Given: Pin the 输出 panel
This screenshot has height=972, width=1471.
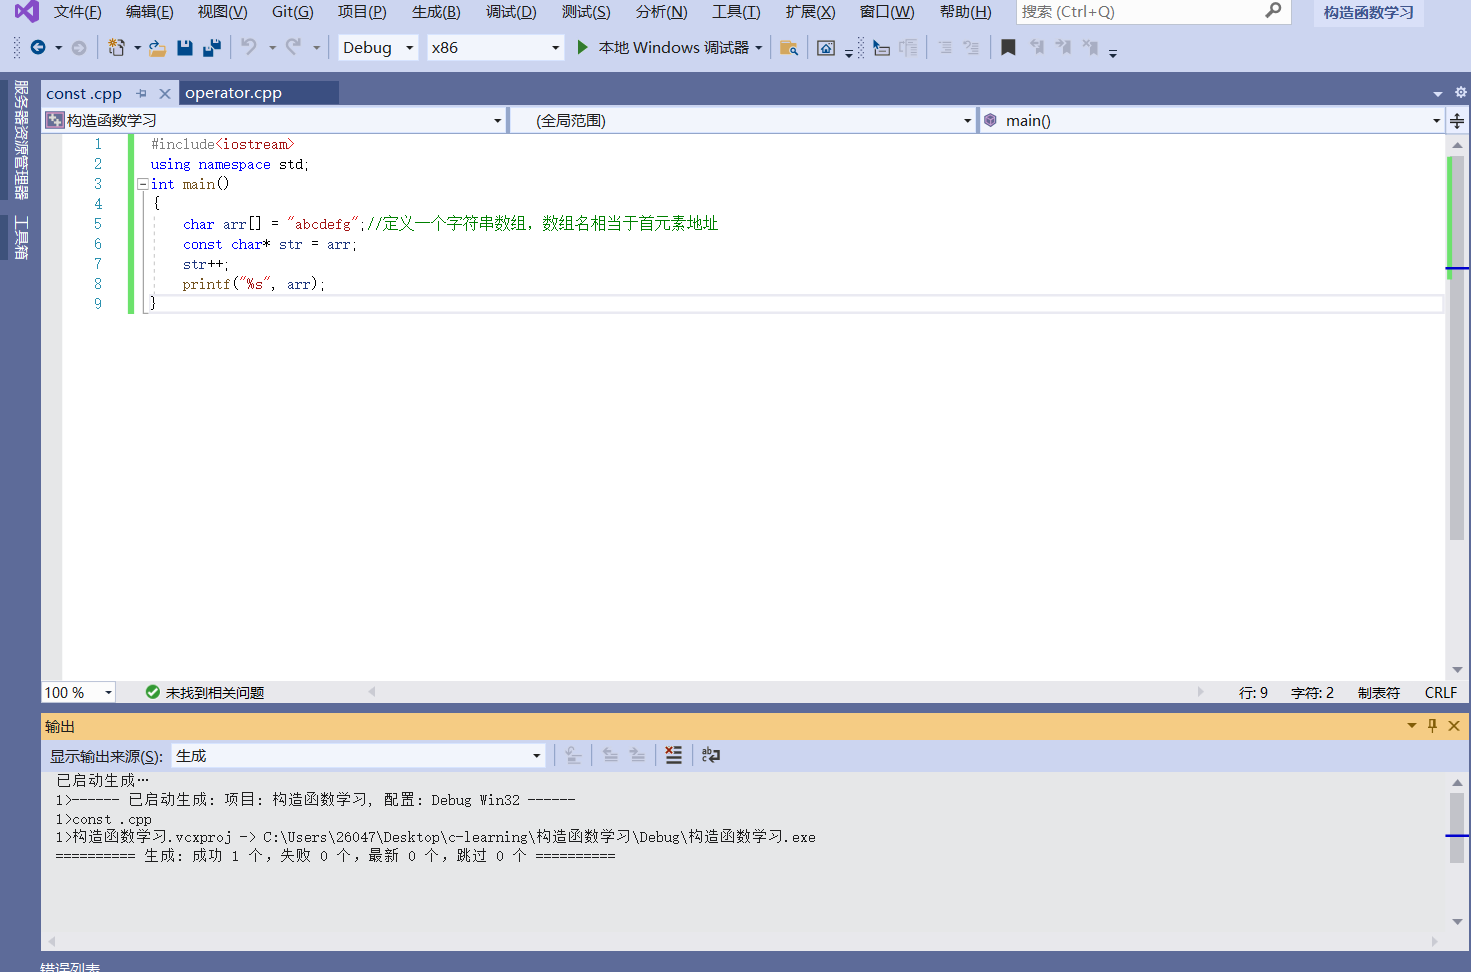Looking at the screenshot, I should pyautogui.click(x=1431, y=725).
